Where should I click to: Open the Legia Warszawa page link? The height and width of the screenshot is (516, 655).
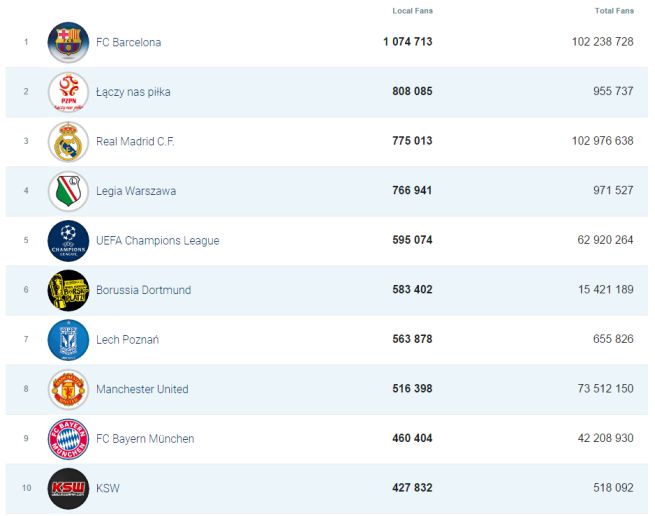136,191
